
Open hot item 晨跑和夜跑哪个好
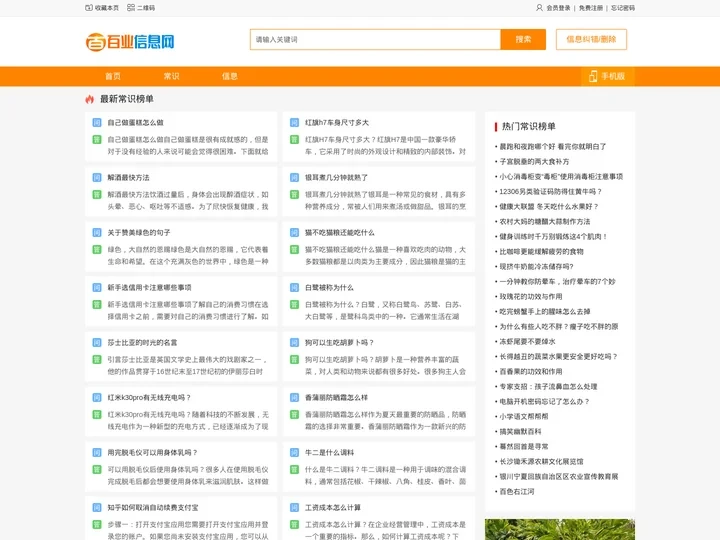552,146
